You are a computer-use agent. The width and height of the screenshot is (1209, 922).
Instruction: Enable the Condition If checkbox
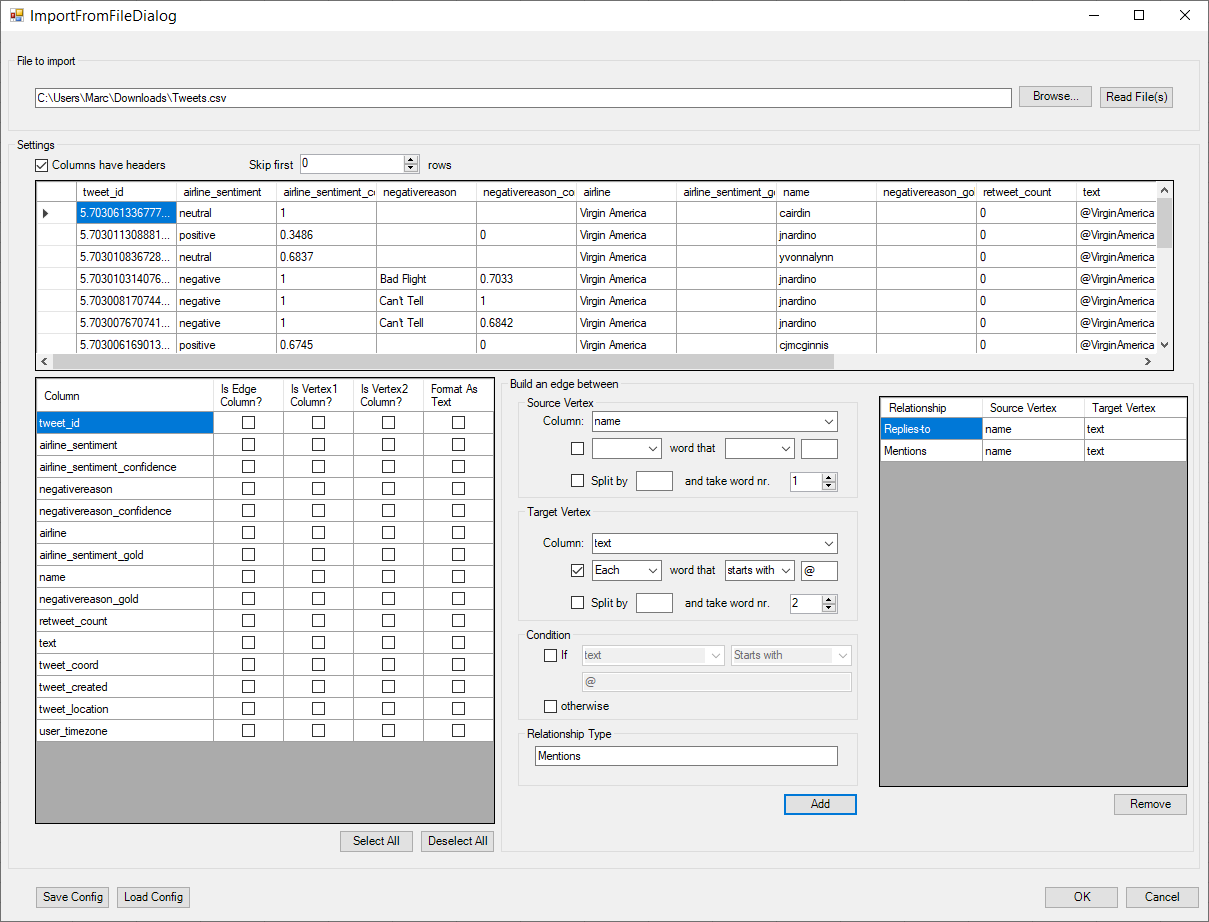coord(550,656)
